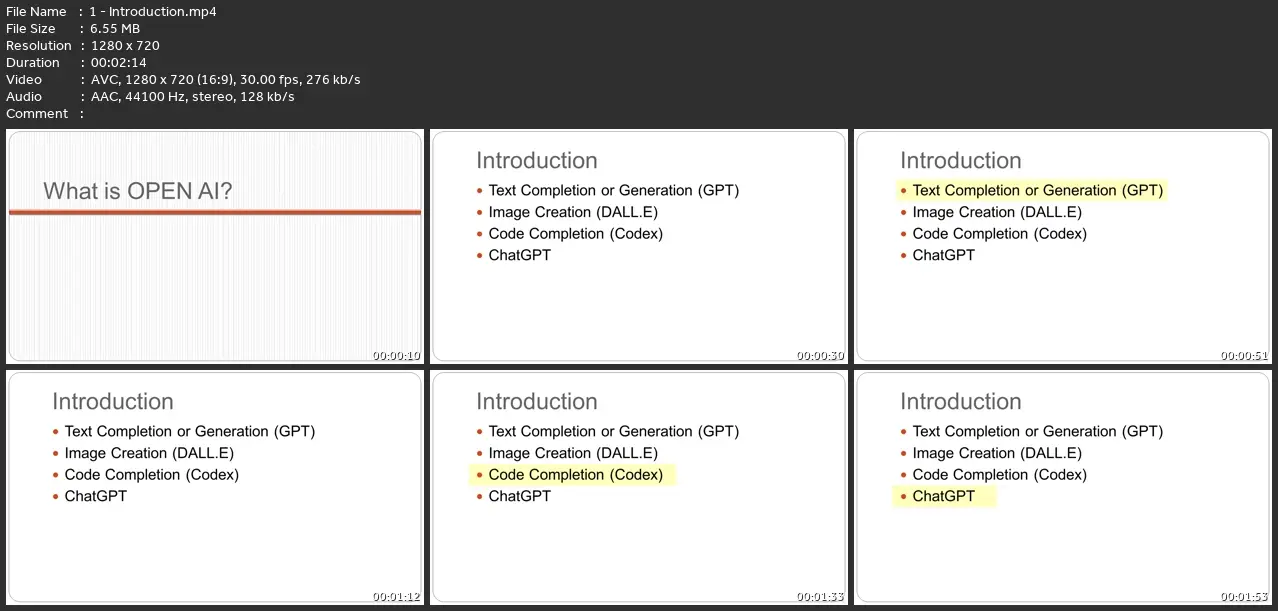
Task: Click the 'What is OPEN AI?' slide title
Action: (138, 191)
